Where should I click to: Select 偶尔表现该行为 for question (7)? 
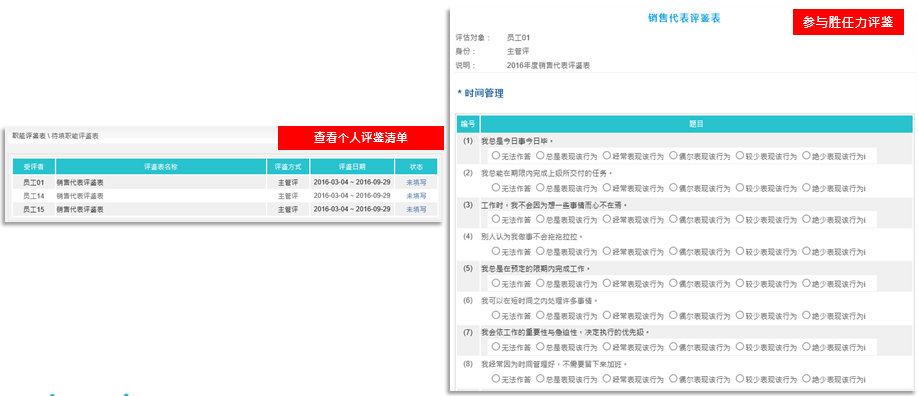673,347
